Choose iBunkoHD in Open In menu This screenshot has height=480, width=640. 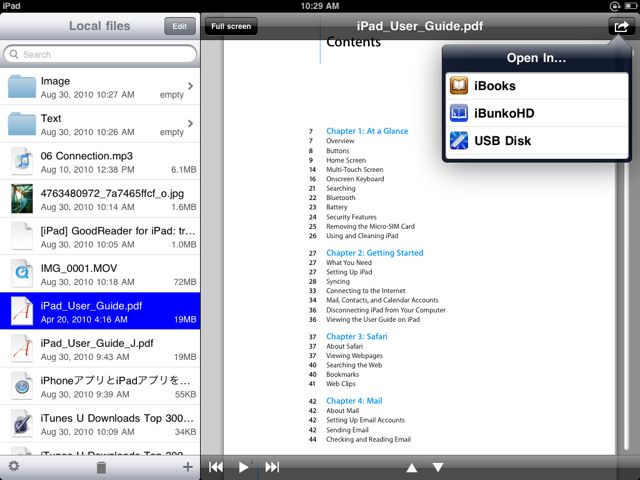(x=537, y=113)
